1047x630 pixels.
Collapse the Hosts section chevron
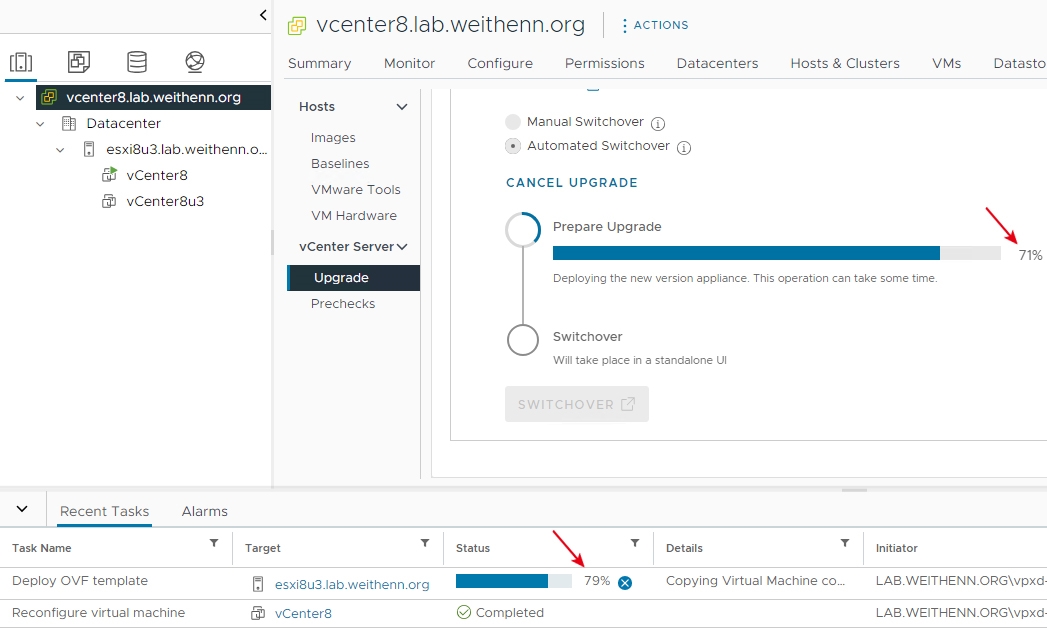point(402,107)
